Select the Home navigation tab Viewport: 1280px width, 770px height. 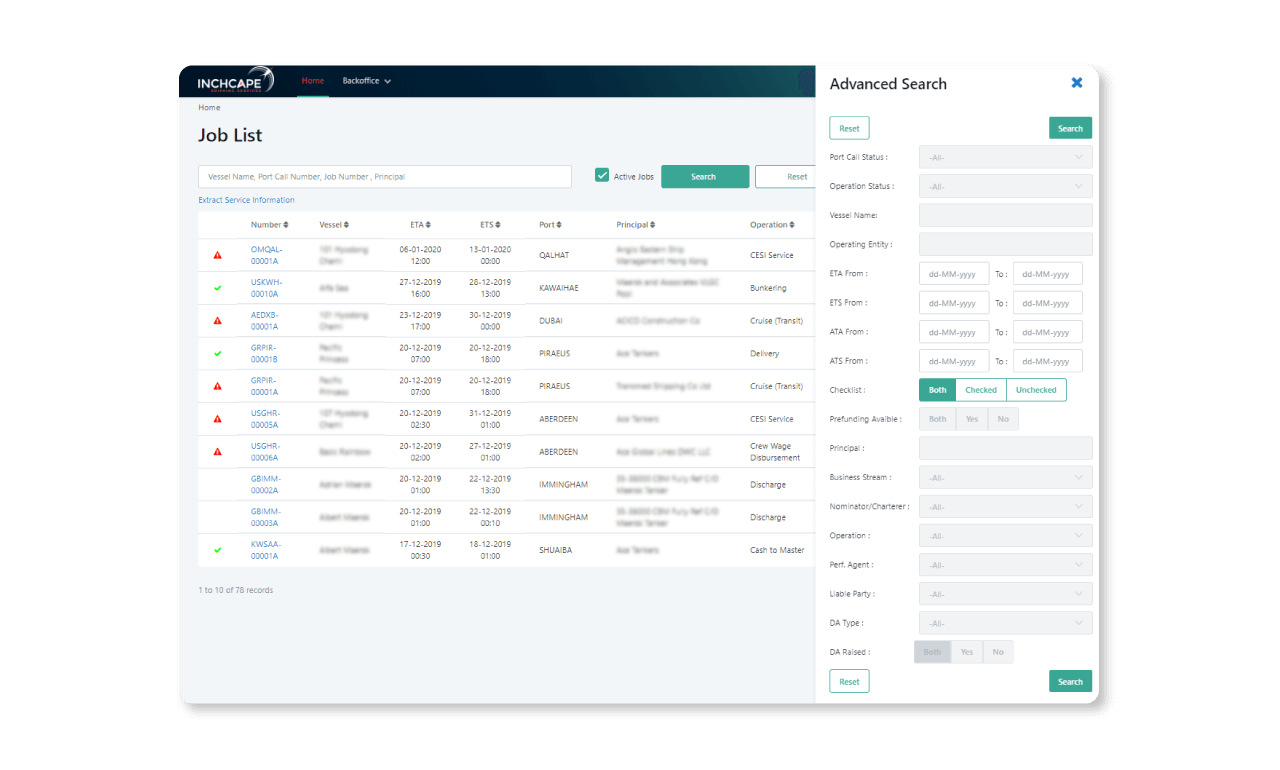click(312, 81)
